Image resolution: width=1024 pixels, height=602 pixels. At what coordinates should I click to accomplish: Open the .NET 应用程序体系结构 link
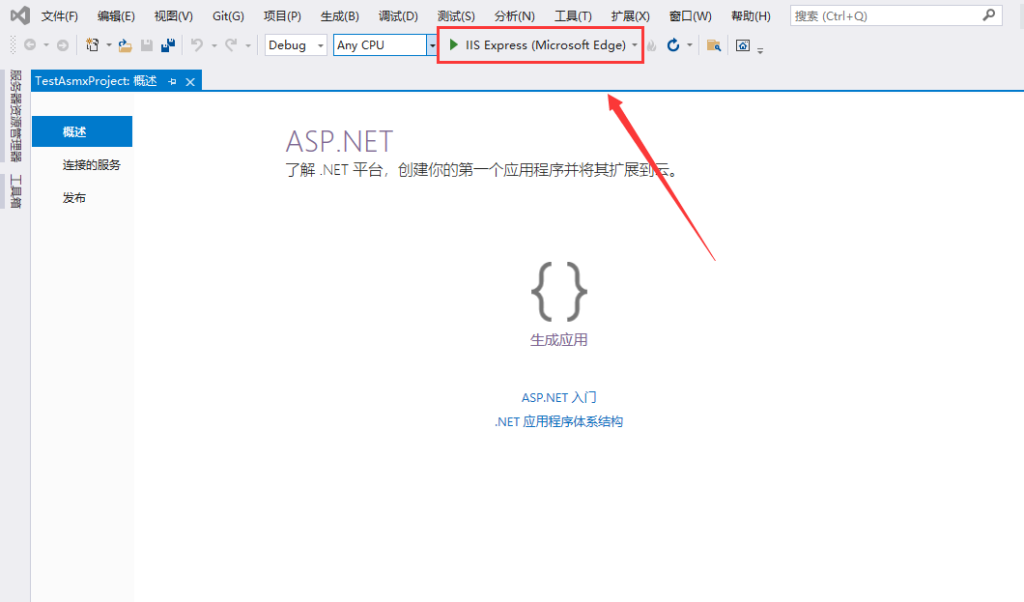[559, 421]
